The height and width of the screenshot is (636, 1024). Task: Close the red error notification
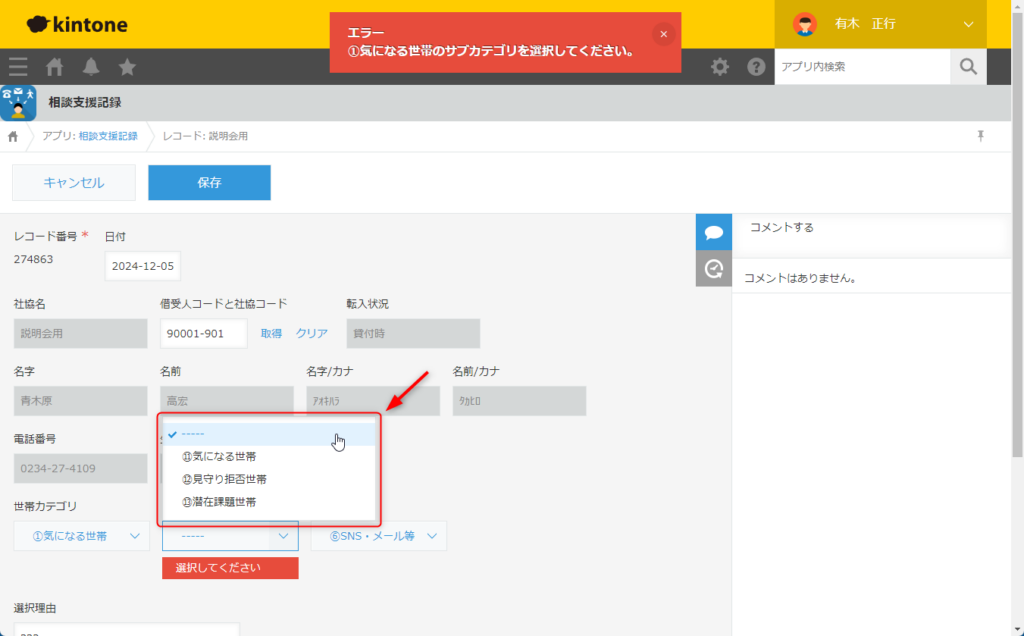pos(663,34)
